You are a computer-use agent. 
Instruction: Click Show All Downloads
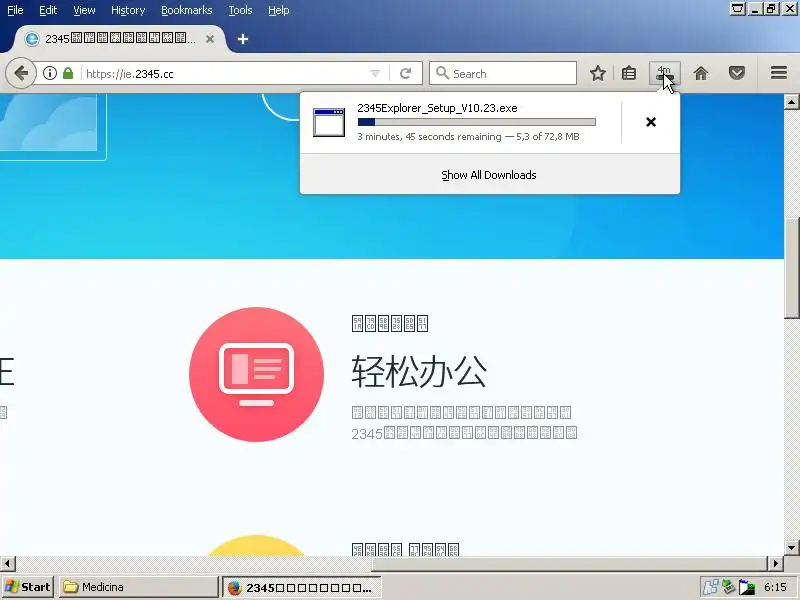(489, 175)
